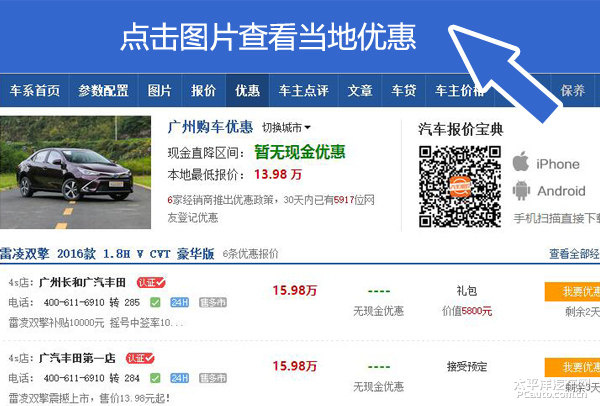Click the green check next to extension 285
This screenshot has height=406, width=600.
(155, 303)
